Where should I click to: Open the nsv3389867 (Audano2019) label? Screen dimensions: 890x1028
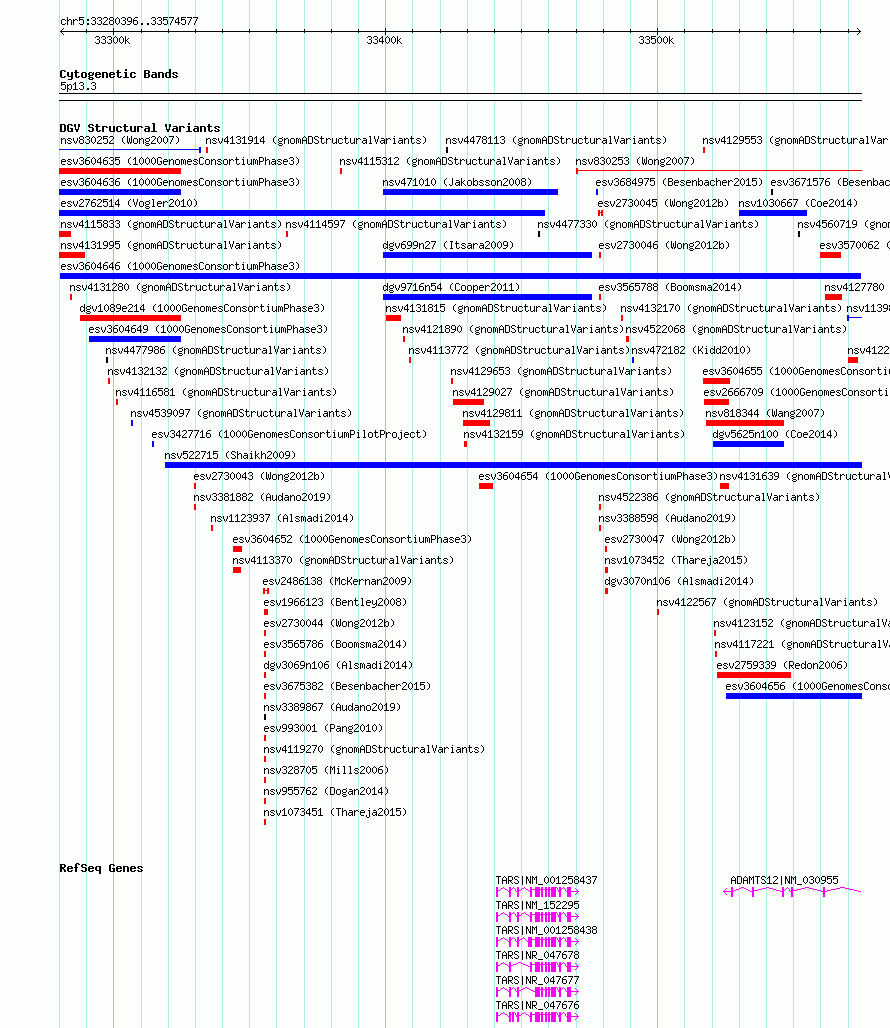click(332, 707)
